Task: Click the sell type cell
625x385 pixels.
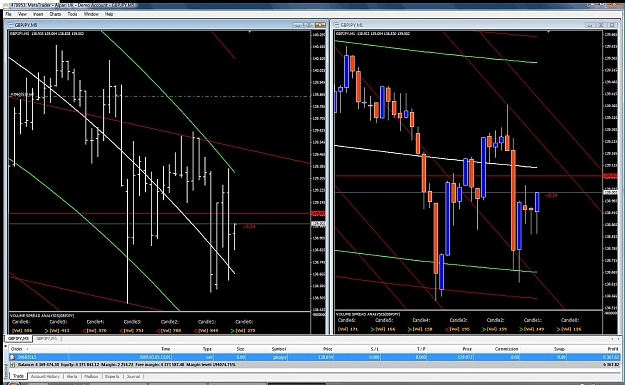Action: pyautogui.click(x=209, y=357)
